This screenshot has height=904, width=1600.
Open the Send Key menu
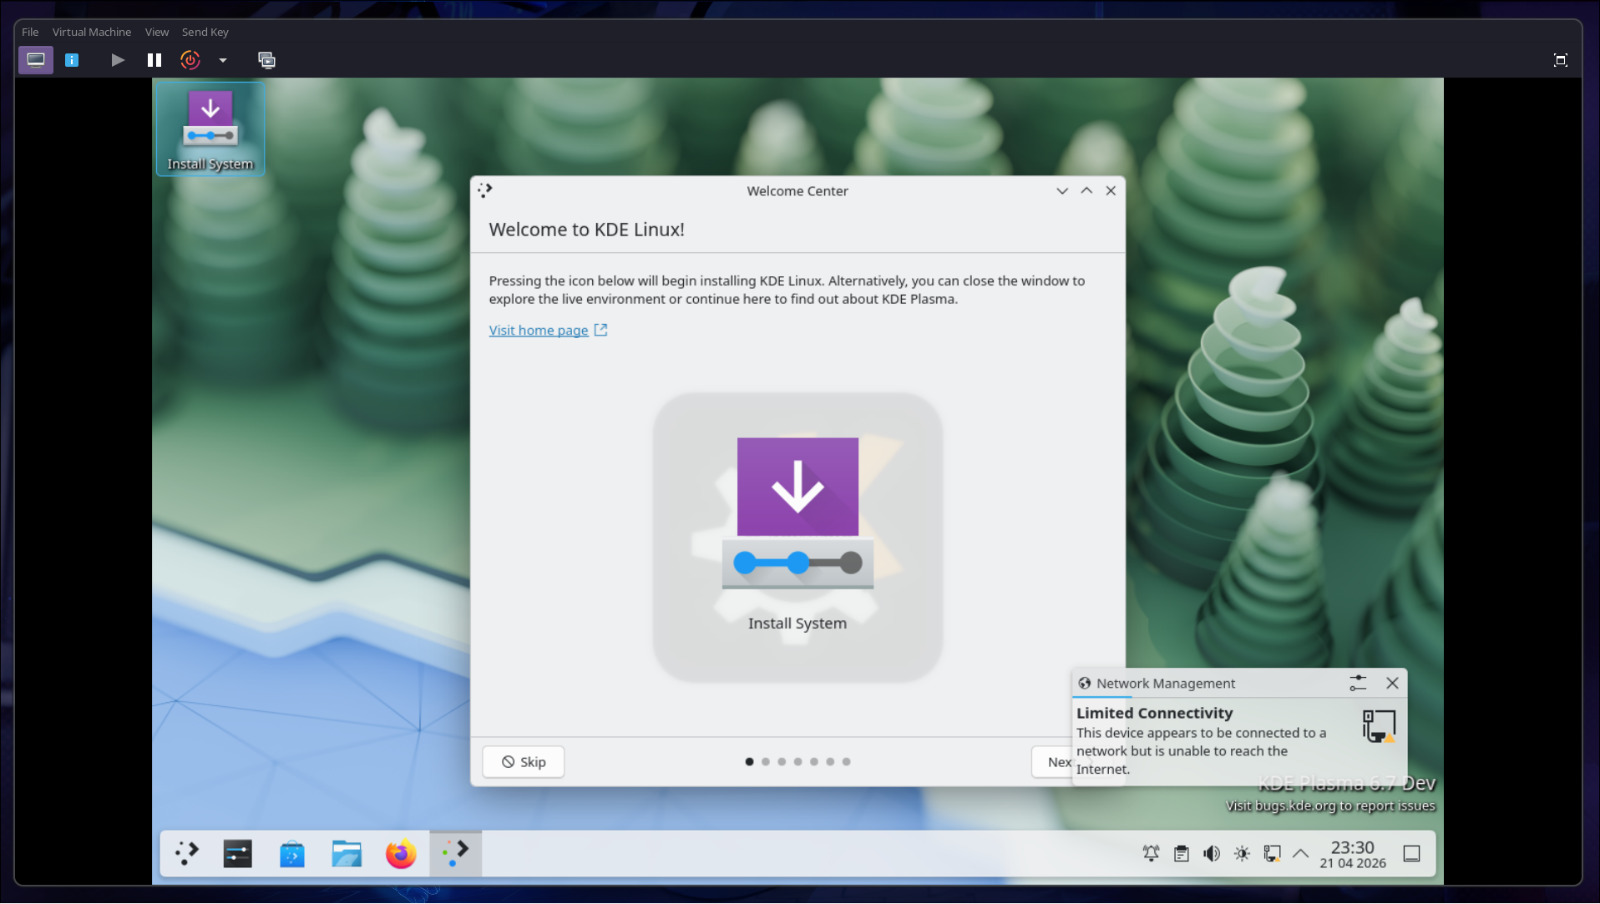(205, 31)
